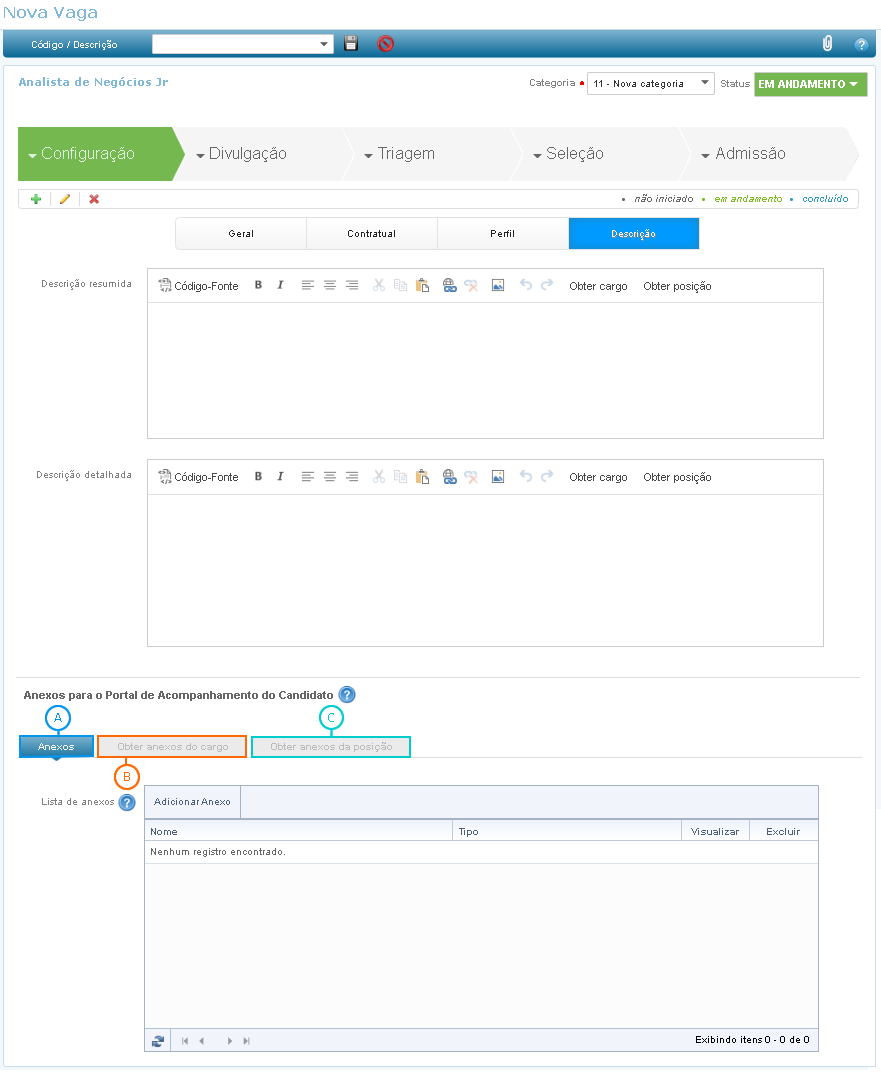The height and width of the screenshot is (1080, 881).
Task: Click the pencil edit stage icon
Action: point(65,199)
